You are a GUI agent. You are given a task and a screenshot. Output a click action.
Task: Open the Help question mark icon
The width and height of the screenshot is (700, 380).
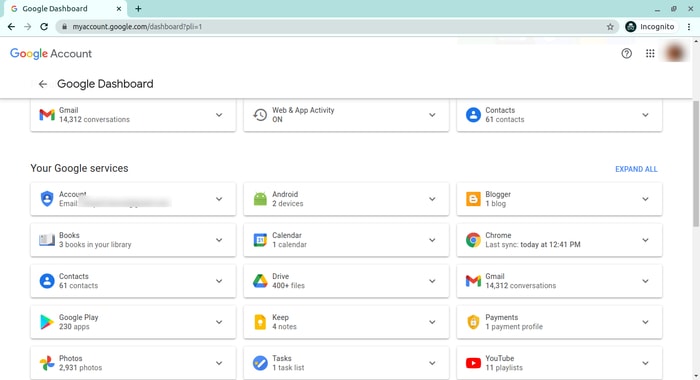pyautogui.click(x=626, y=54)
